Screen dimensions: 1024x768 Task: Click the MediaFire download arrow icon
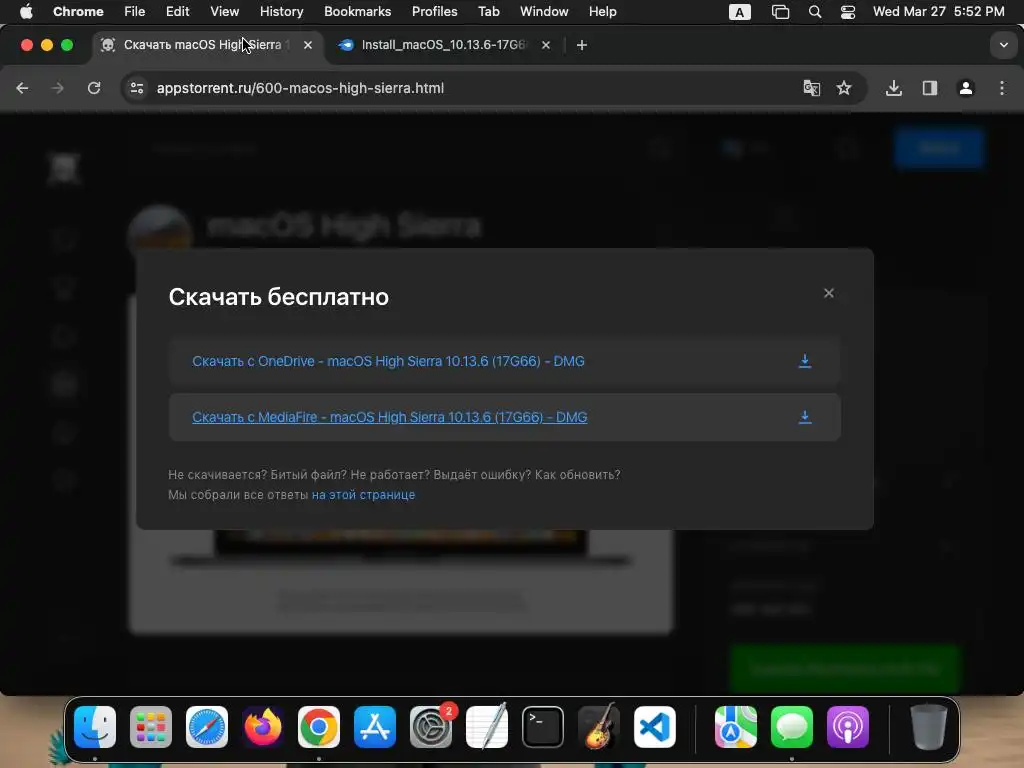pos(805,417)
